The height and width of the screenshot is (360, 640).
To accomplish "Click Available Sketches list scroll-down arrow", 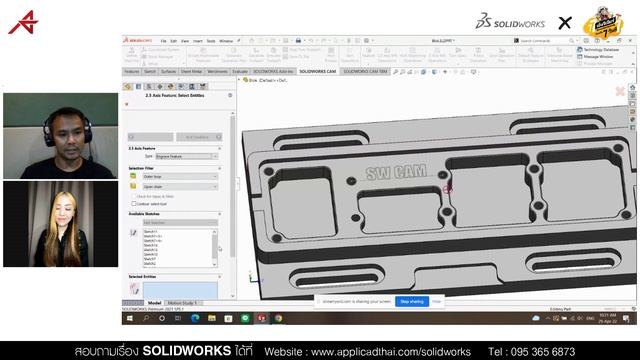I will [x=215, y=265].
